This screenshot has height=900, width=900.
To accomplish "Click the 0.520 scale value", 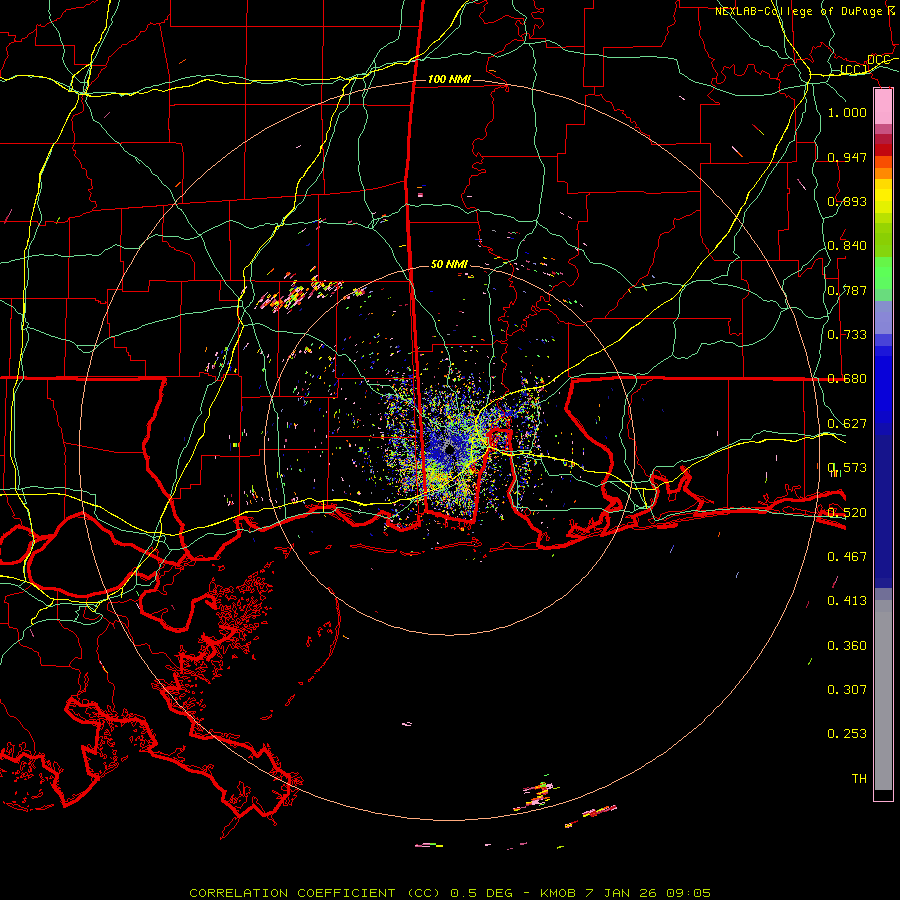I will [x=847, y=513].
